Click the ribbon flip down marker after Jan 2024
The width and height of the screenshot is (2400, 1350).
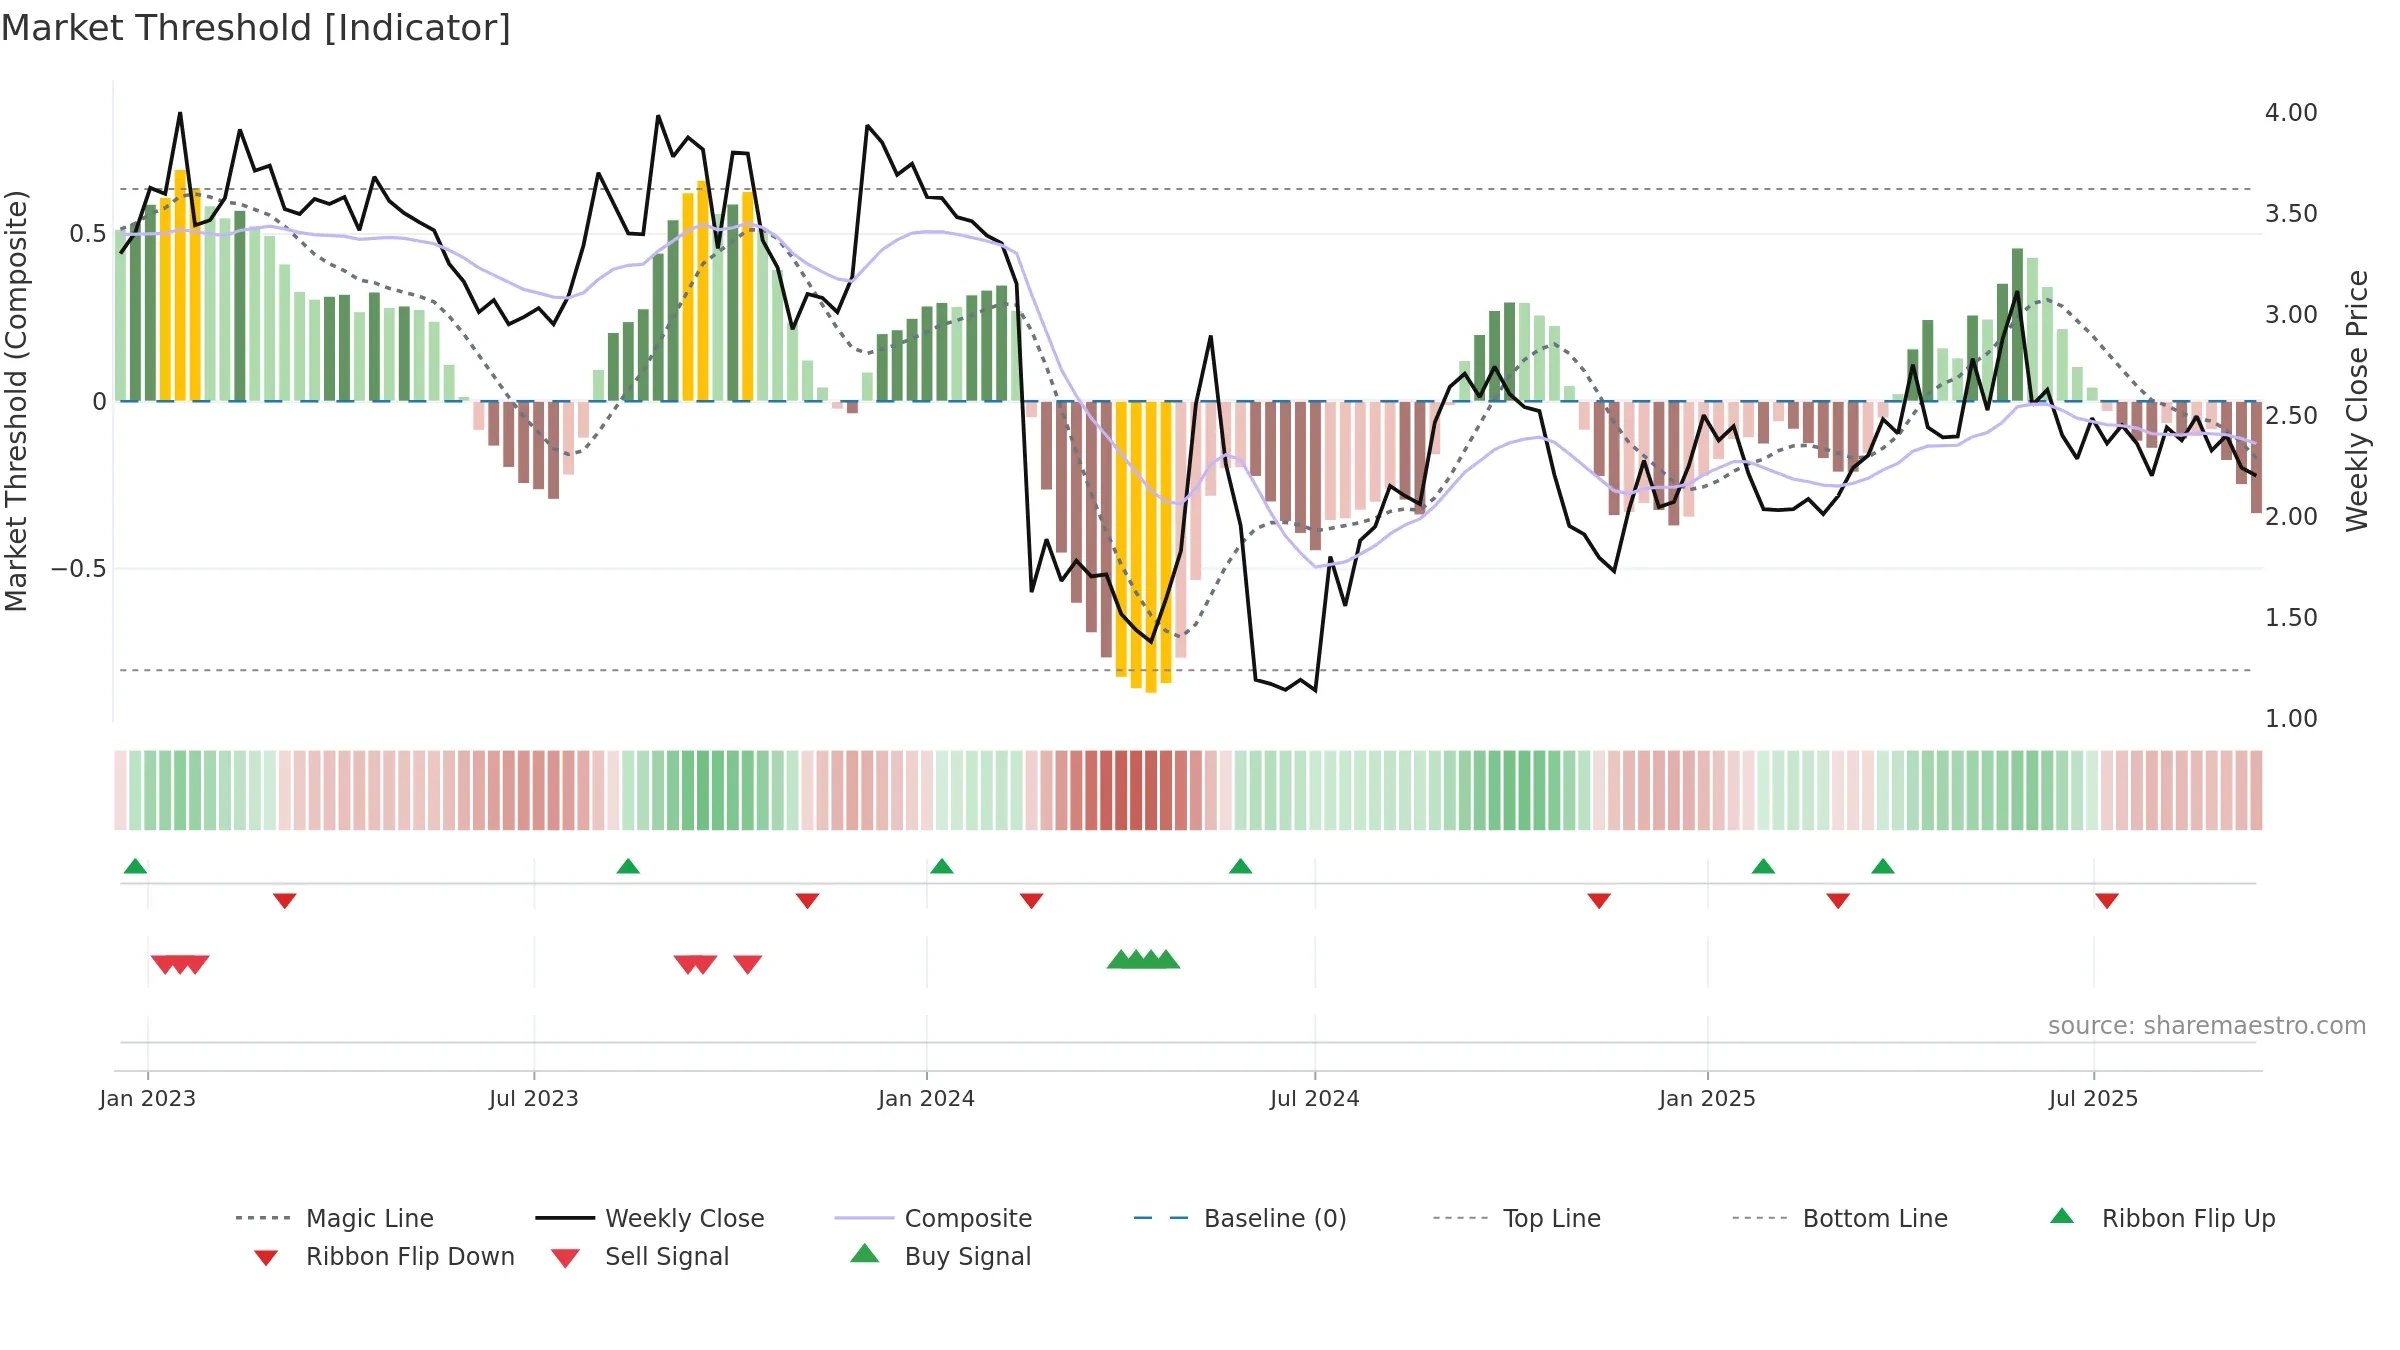[x=1031, y=901]
